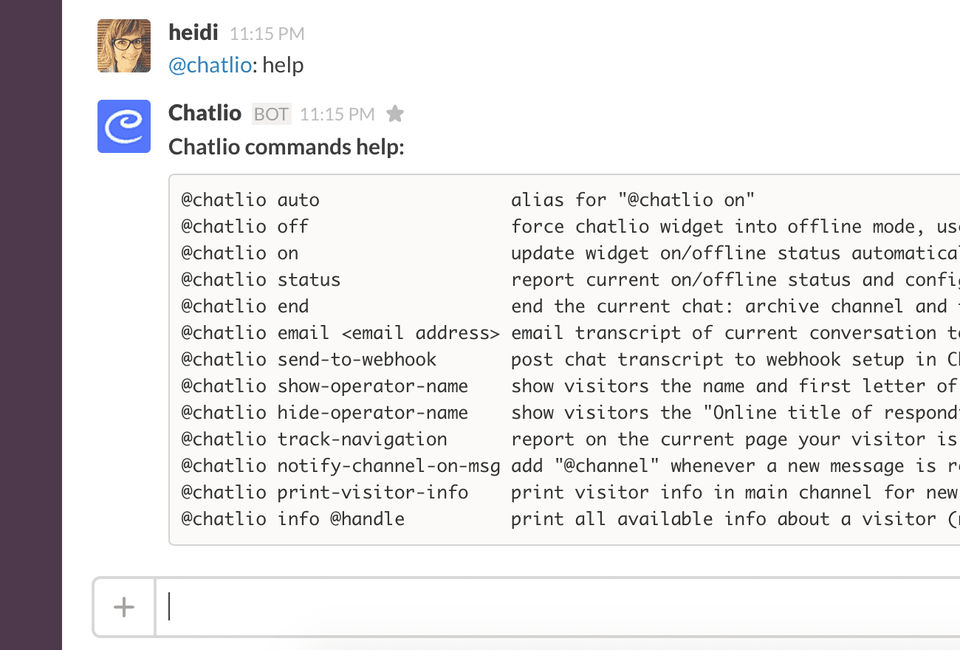Click the "@chatlio track-navigation" command text
Viewport: 960px width, 650px height.
[313, 439]
